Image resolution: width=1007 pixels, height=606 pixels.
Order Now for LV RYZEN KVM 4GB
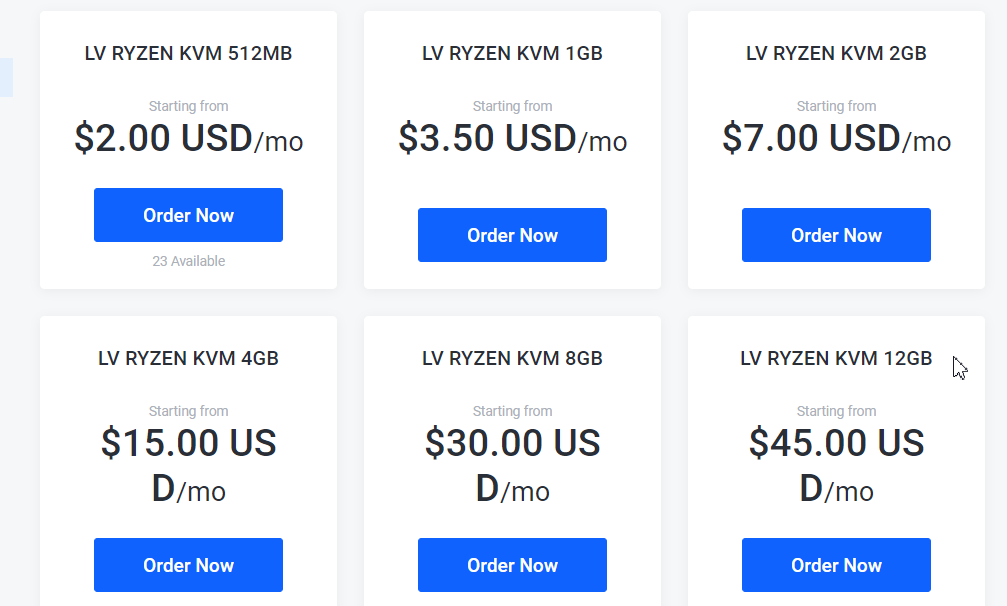[x=188, y=565]
